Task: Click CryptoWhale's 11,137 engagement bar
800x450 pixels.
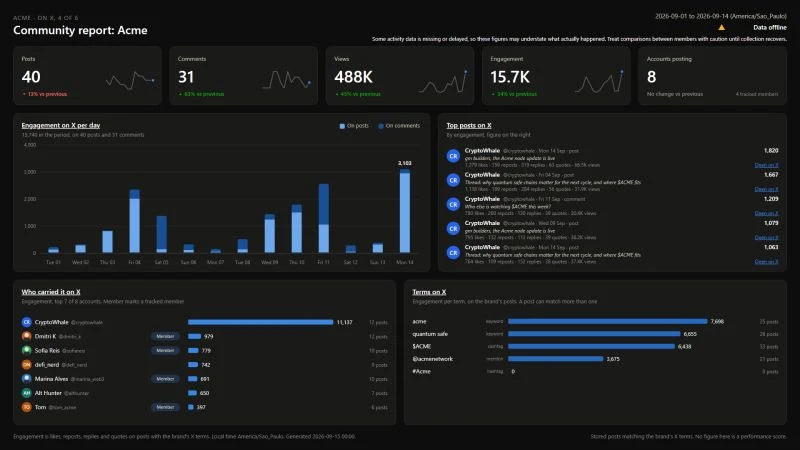Action: (260, 322)
